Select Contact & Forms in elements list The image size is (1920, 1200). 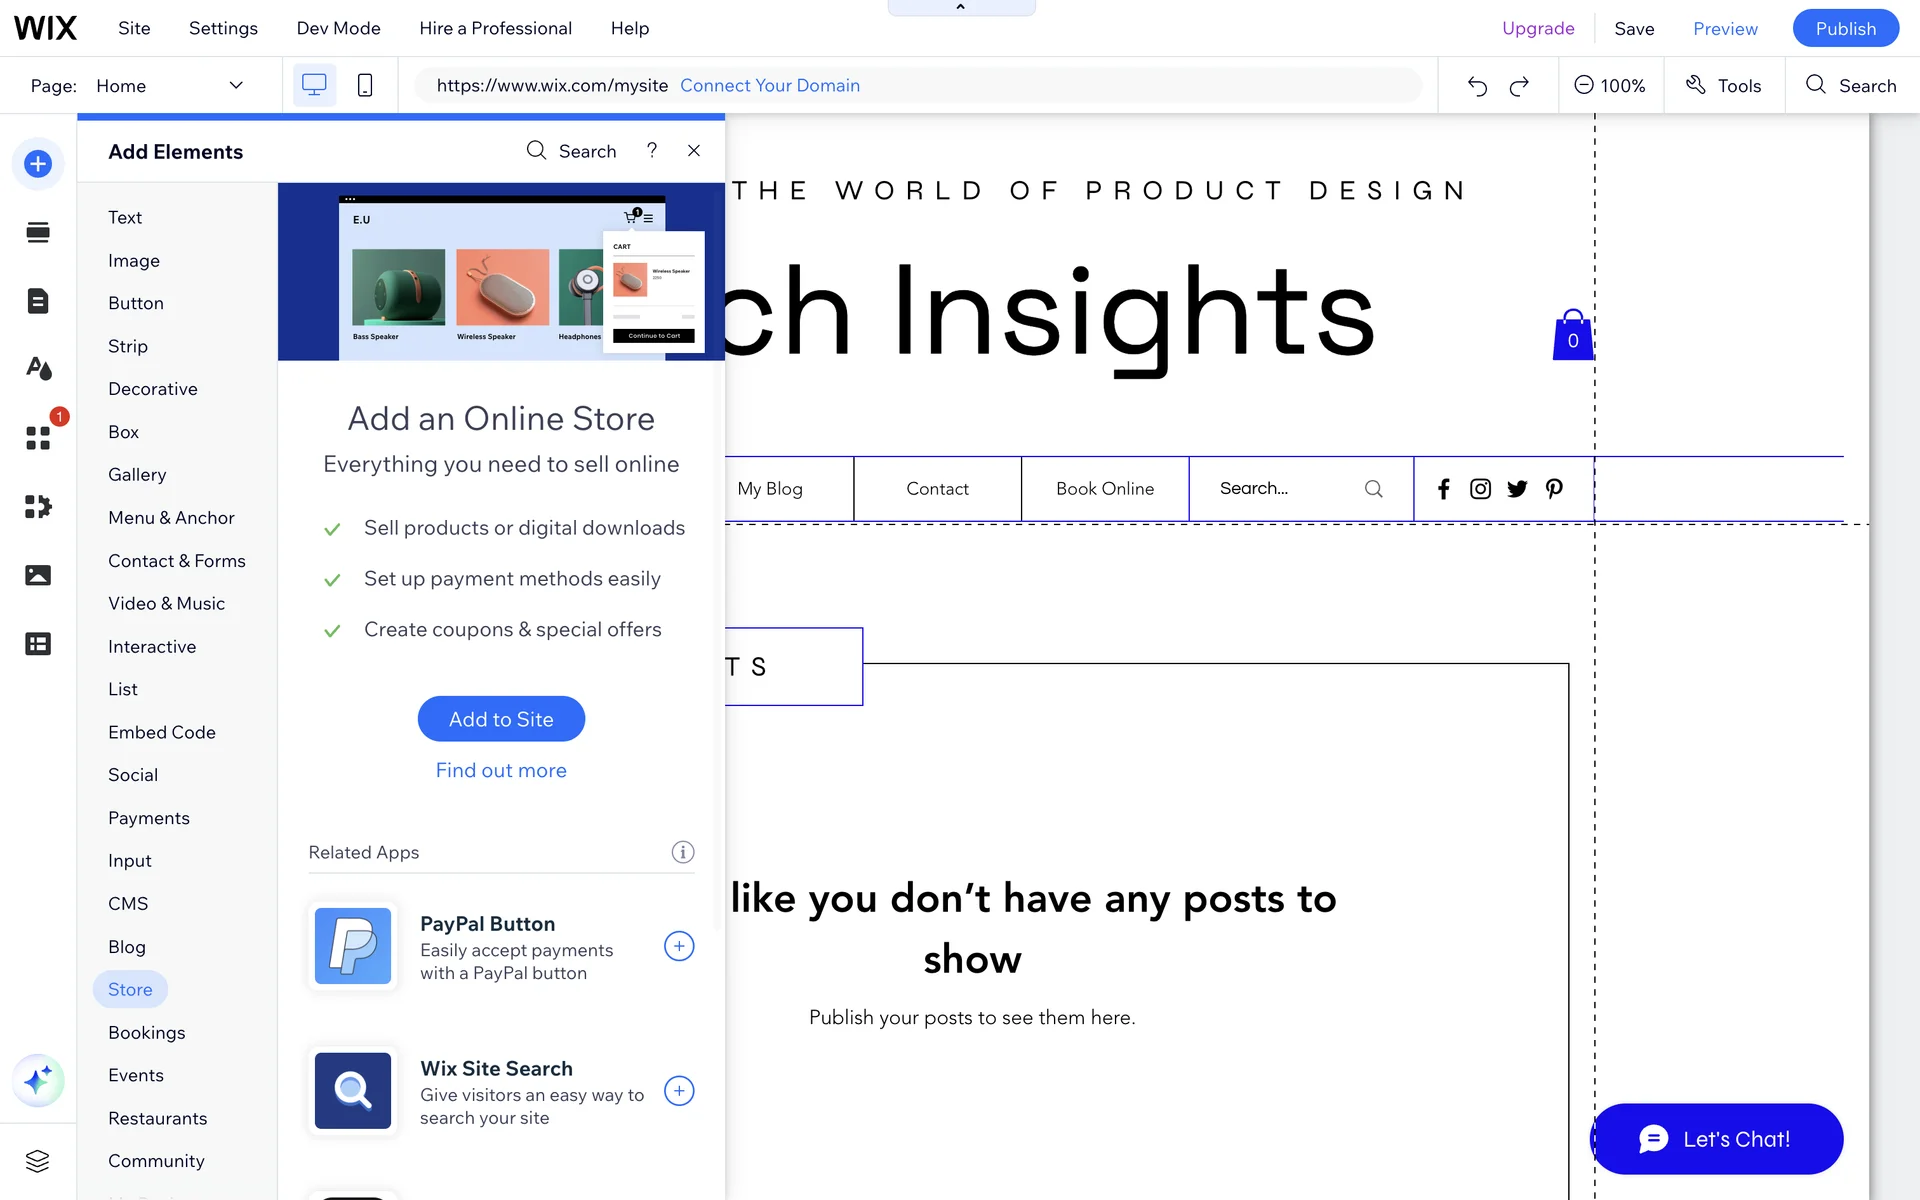coord(177,561)
